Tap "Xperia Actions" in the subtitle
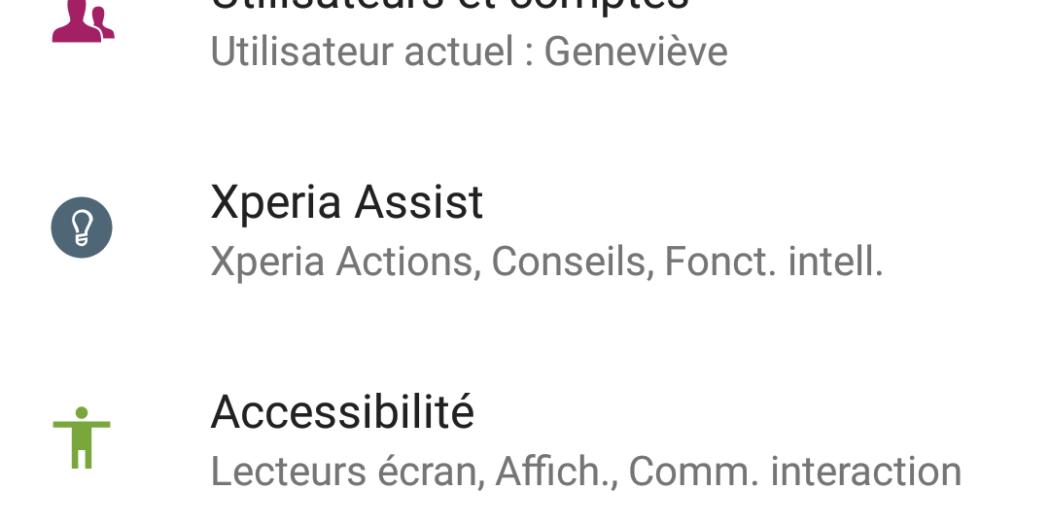1050x525 pixels. (x=340, y=262)
